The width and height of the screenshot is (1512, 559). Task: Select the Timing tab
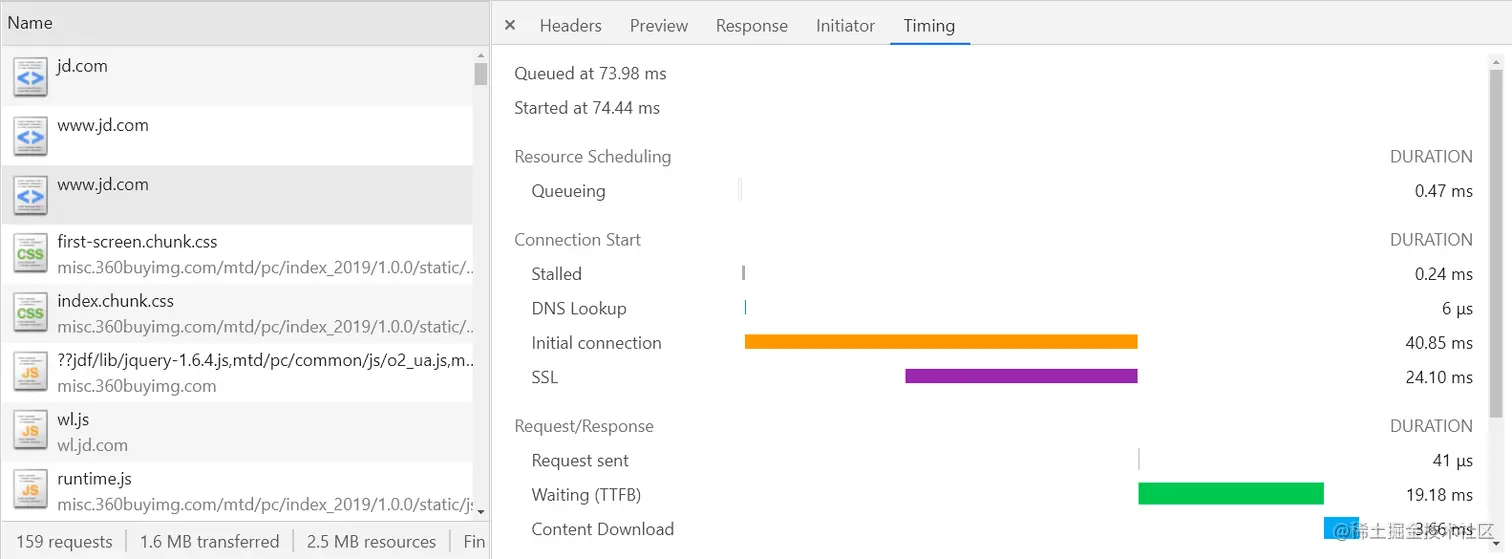(x=929, y=26)
